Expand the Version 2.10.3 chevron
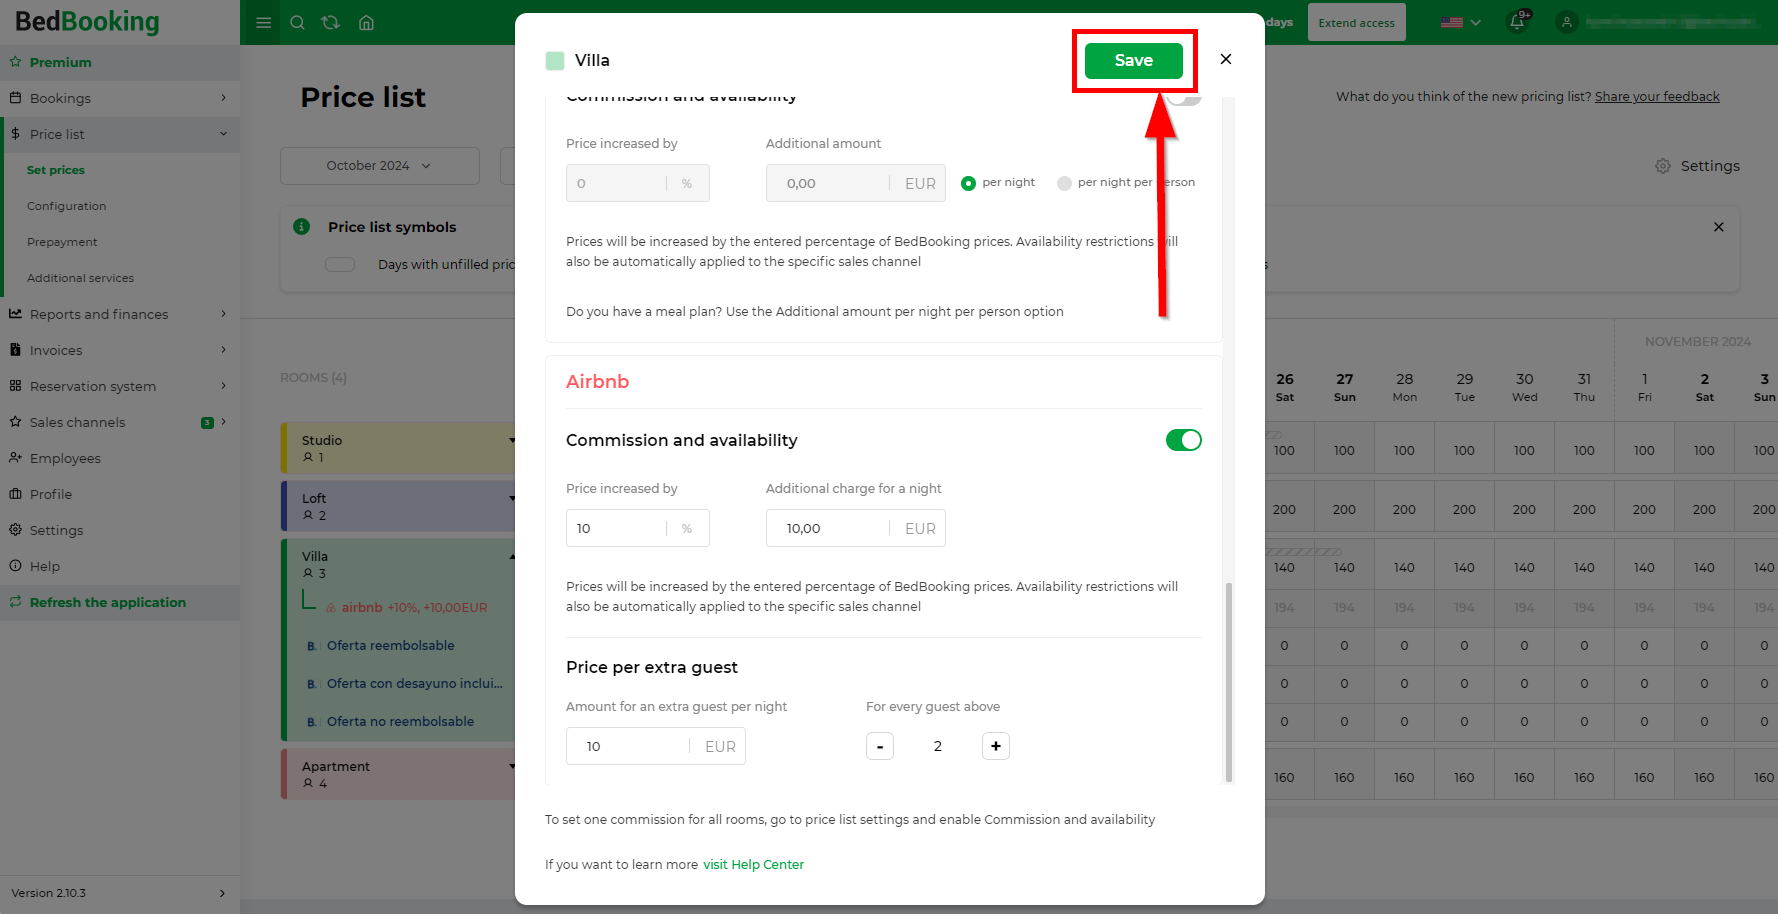The image size is (1778, 914). click(222, 893)
